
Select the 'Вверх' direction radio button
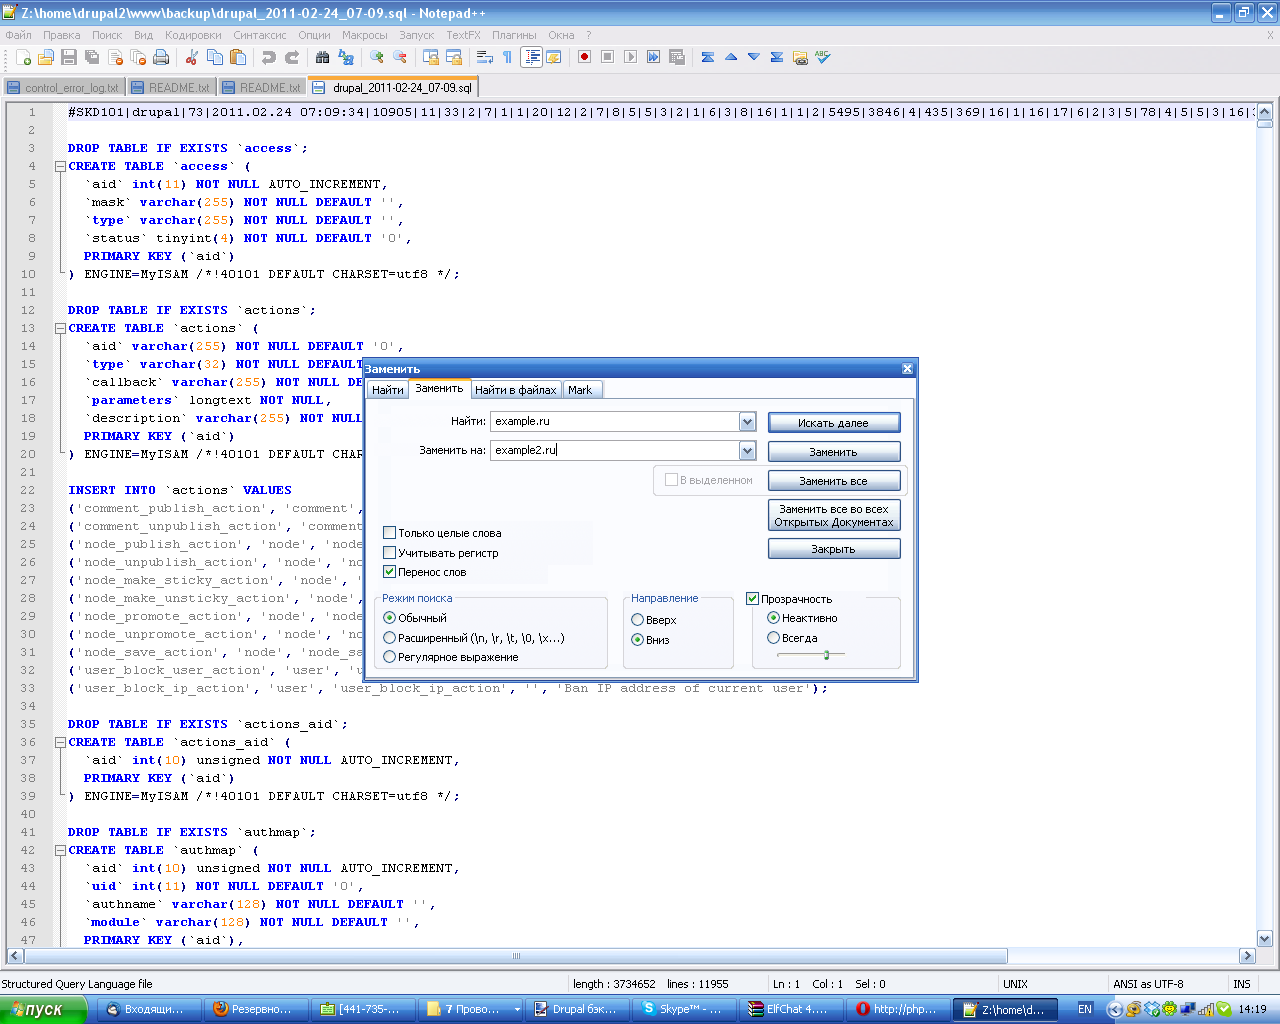coord(637,620)
